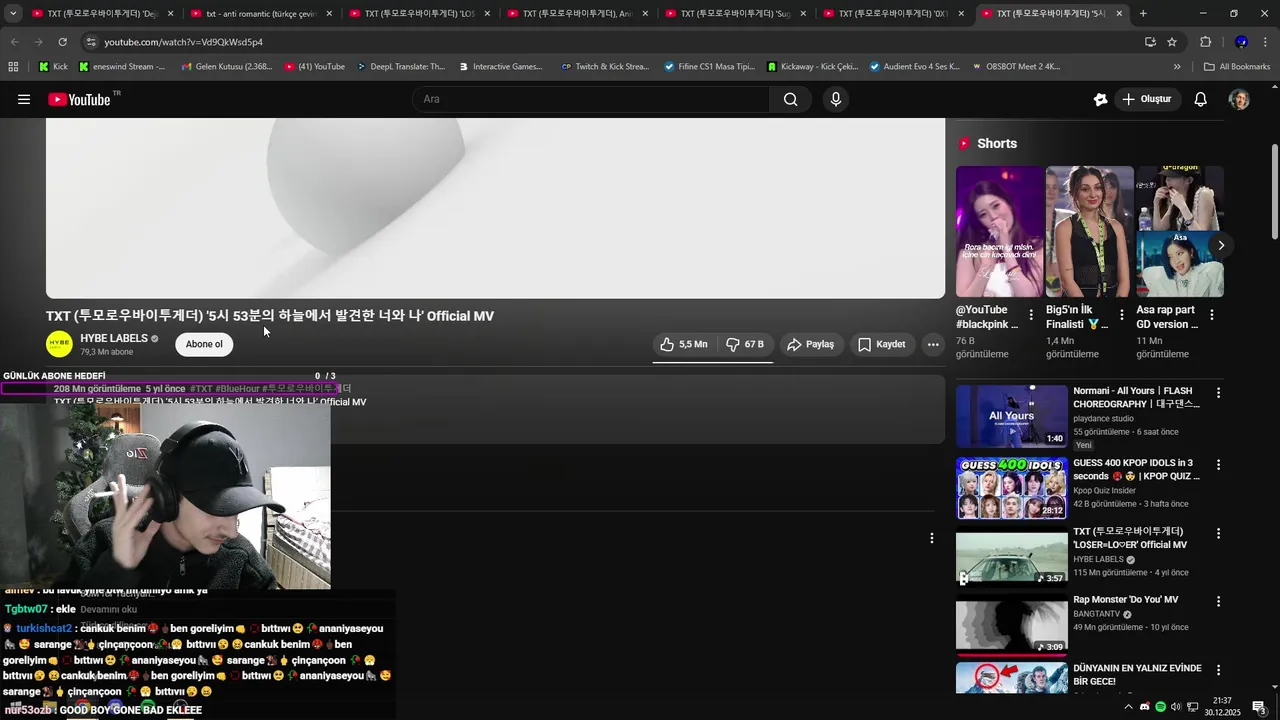Go back in browser history

pyautogui.click(x=14, y=42)
